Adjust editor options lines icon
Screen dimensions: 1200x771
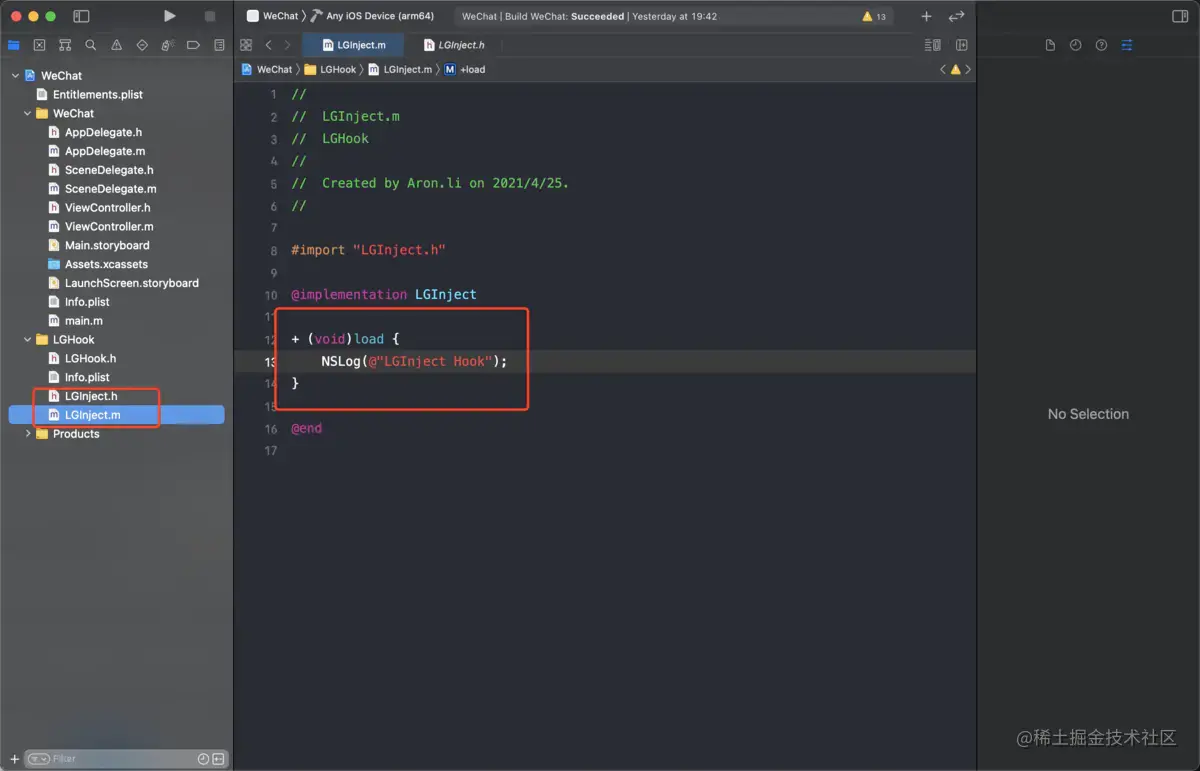point(932,45)
